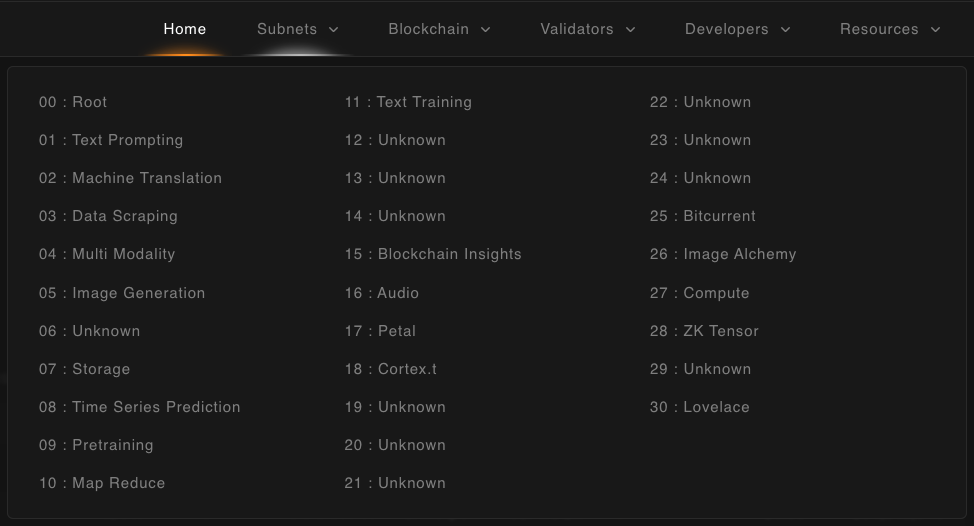The height and width of the screenshot is (526, 974).
Task: Open 25 : Bitcurrent subnet
Action: click(702, 216)
